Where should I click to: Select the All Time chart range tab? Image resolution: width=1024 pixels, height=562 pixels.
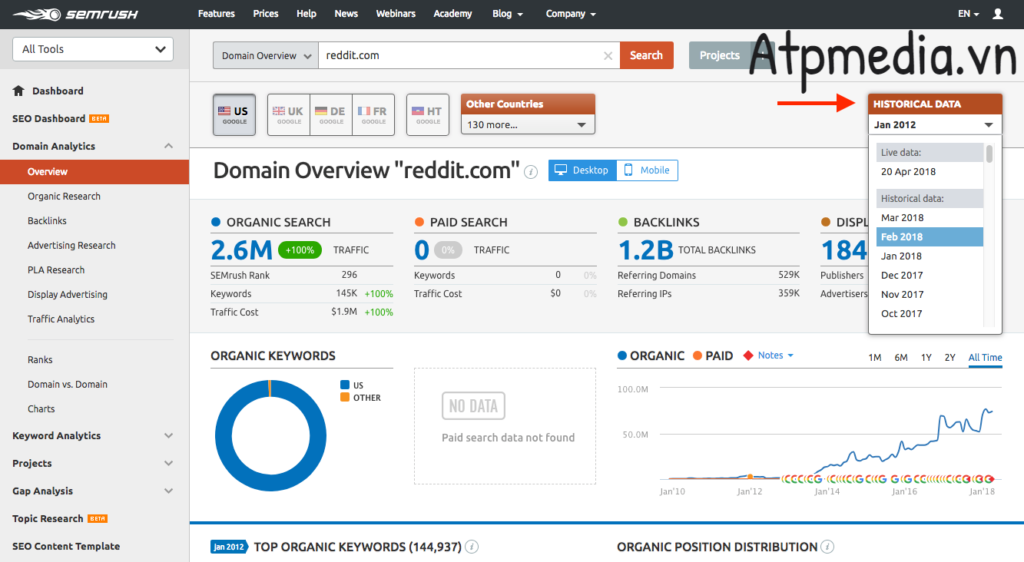point(985,358)
